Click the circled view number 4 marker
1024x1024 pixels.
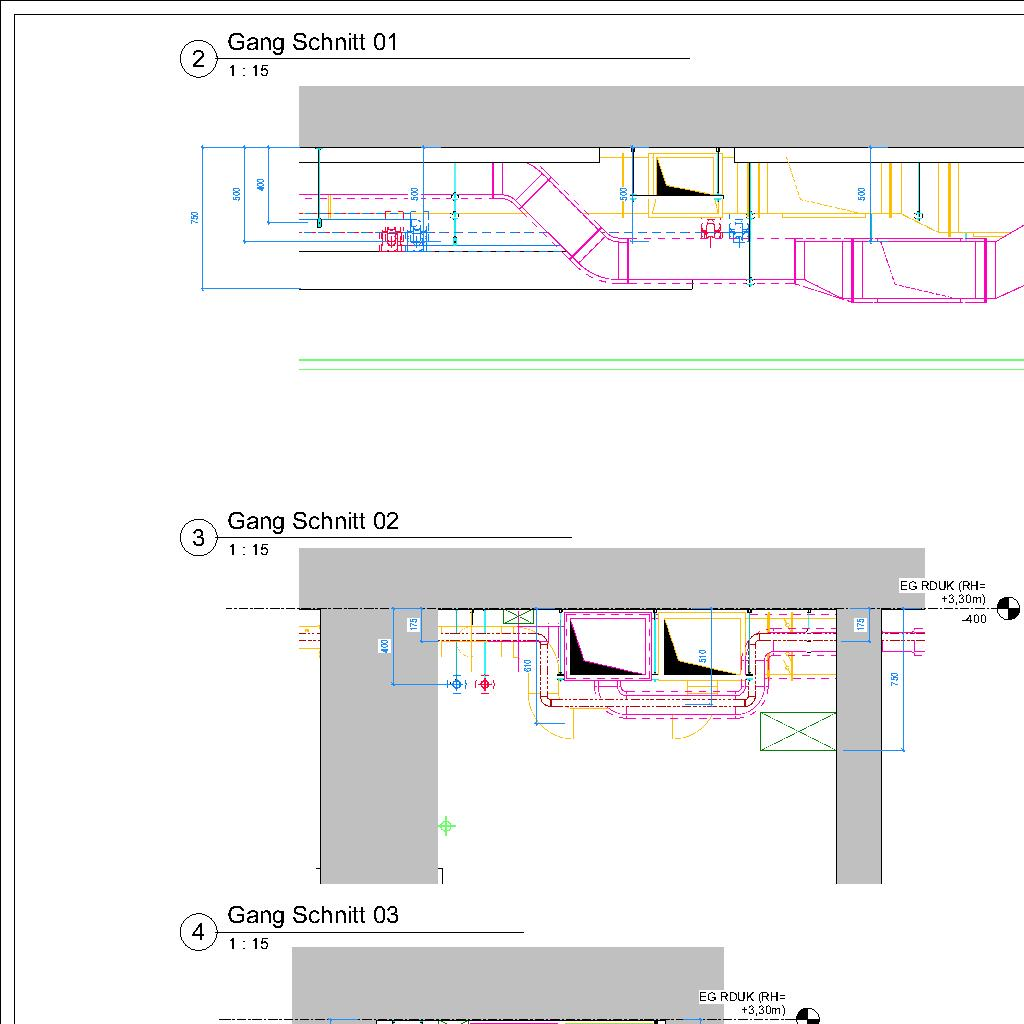click(198, 933)
